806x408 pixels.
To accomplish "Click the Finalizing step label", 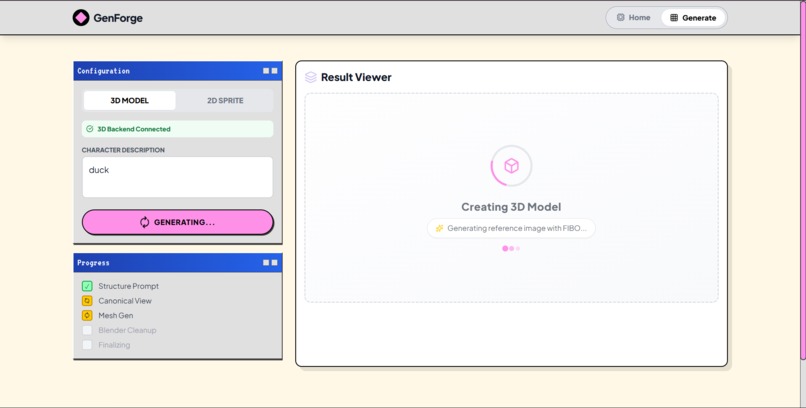I will coord(114,345).
